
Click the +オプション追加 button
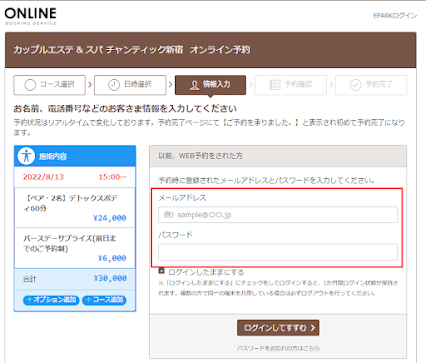pyautogui.click(x=51, y=300)
